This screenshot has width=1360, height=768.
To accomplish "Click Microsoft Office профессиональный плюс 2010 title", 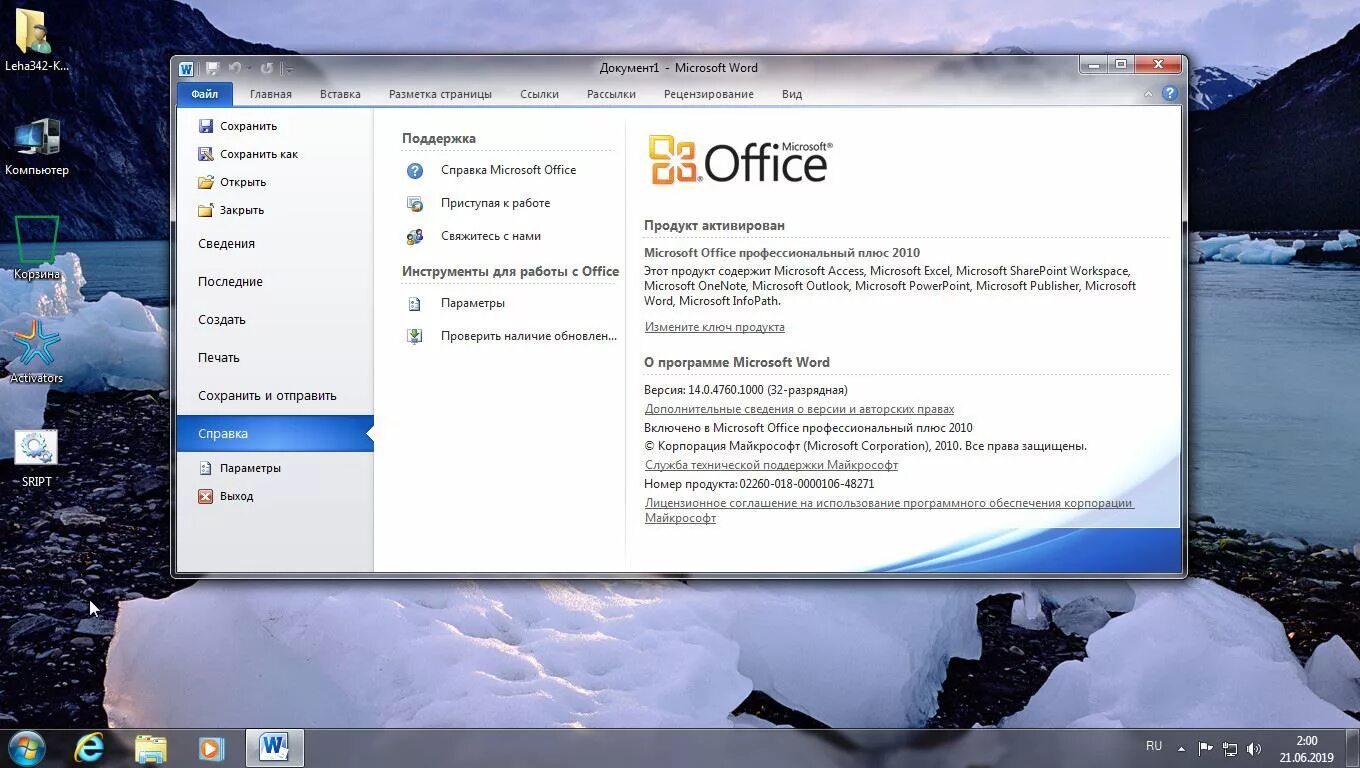I will tap(782, 253).
